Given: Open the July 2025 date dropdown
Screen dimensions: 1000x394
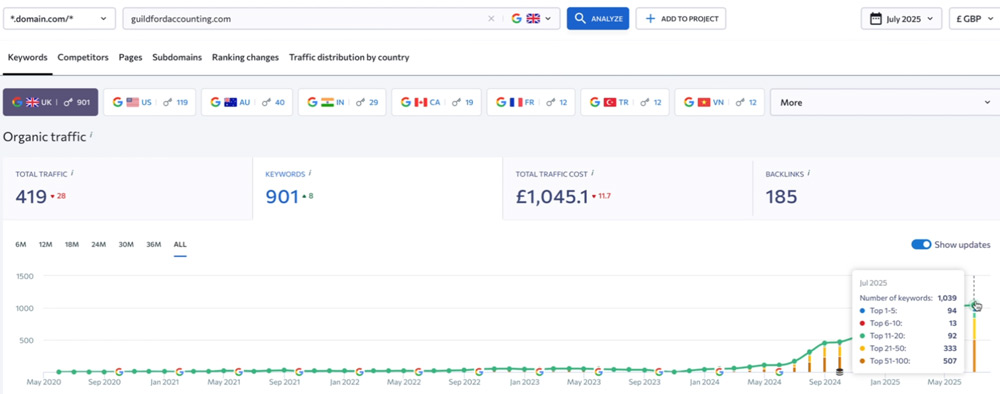Looking at the screenshot, I should coord(901,18).
